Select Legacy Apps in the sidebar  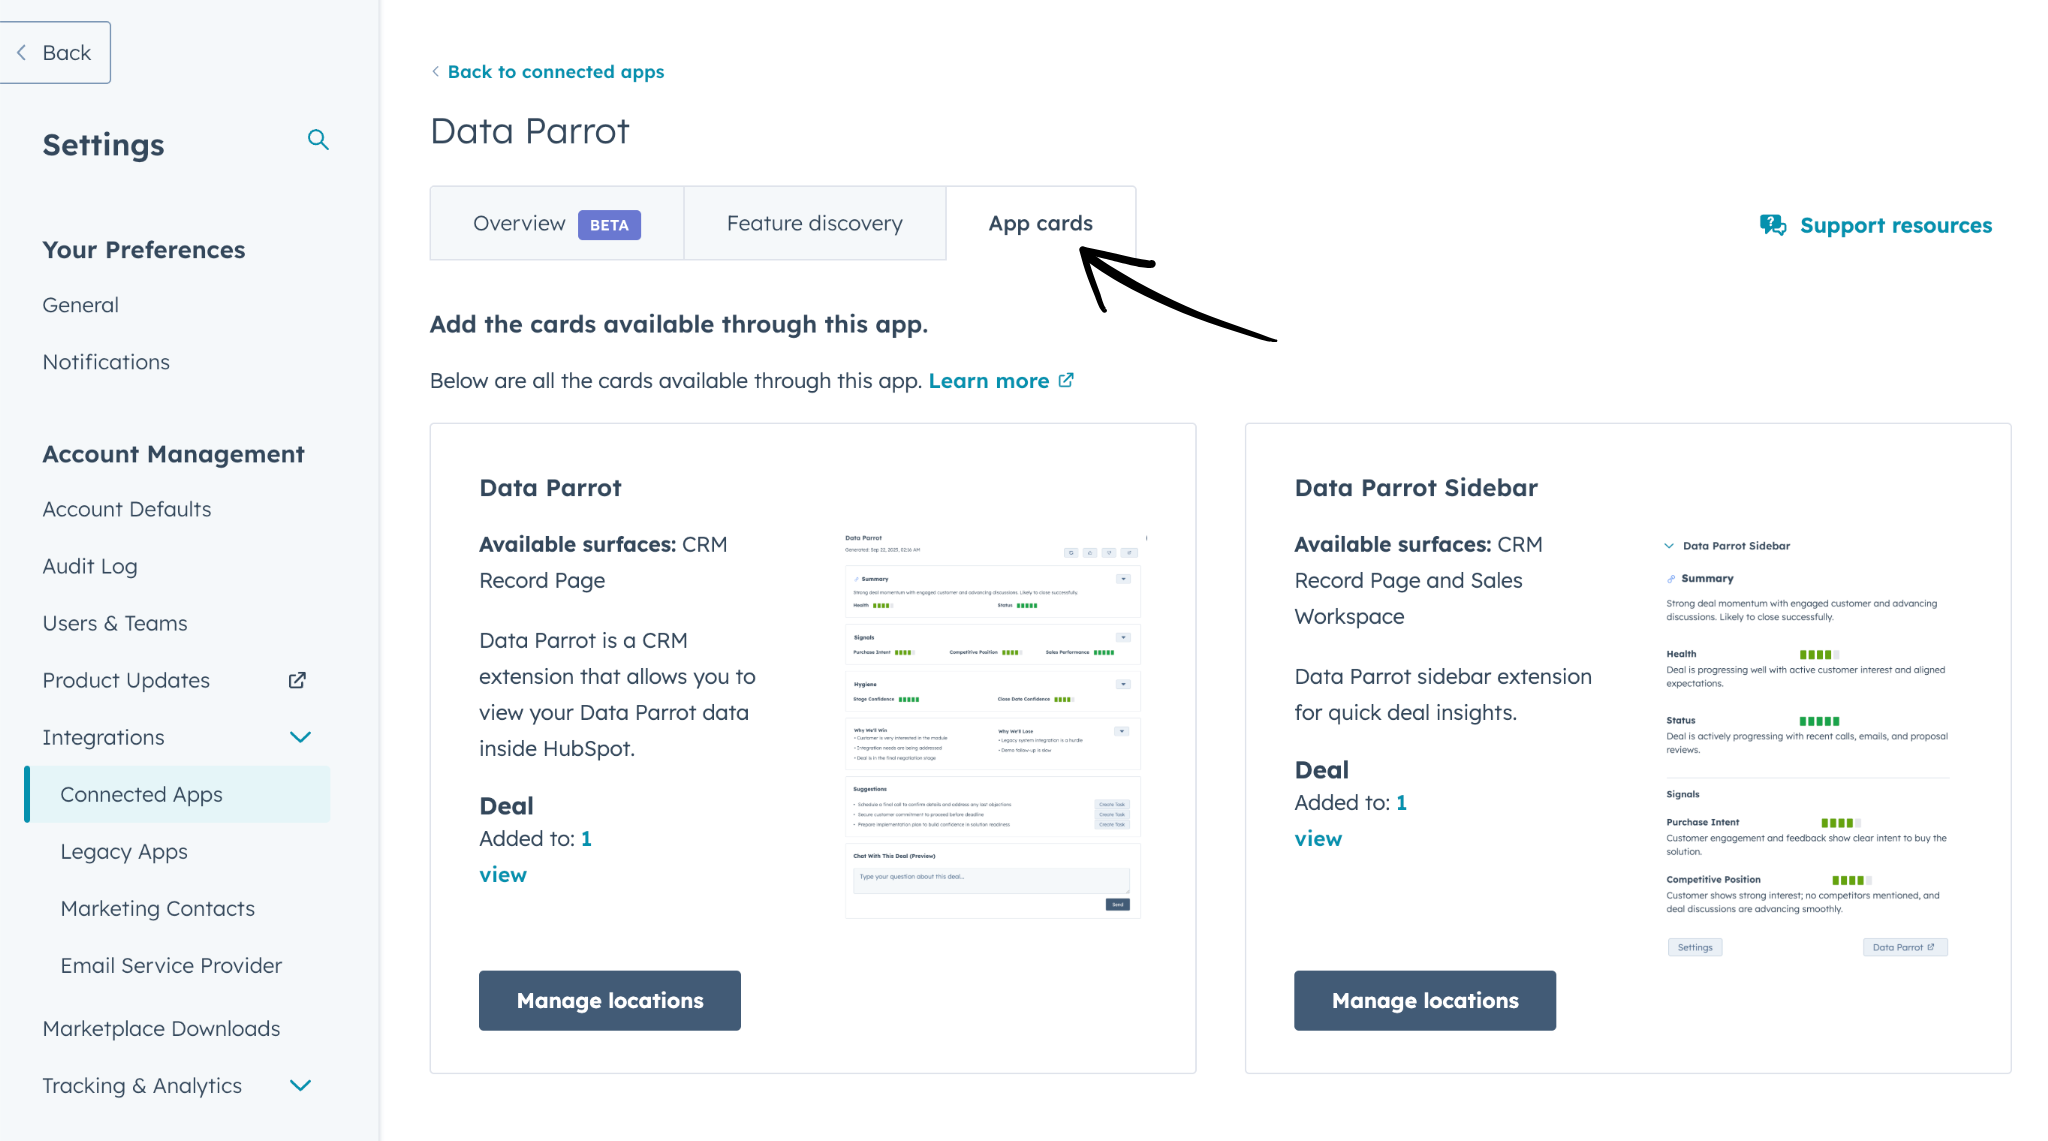124,851
